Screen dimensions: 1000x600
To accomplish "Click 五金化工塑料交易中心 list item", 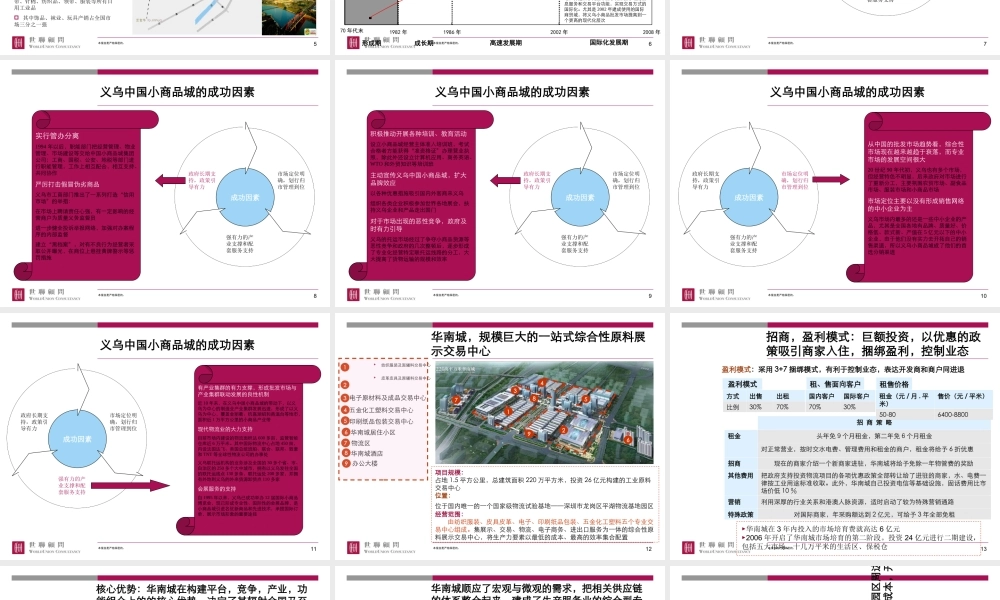I will (x=381, y=410).
